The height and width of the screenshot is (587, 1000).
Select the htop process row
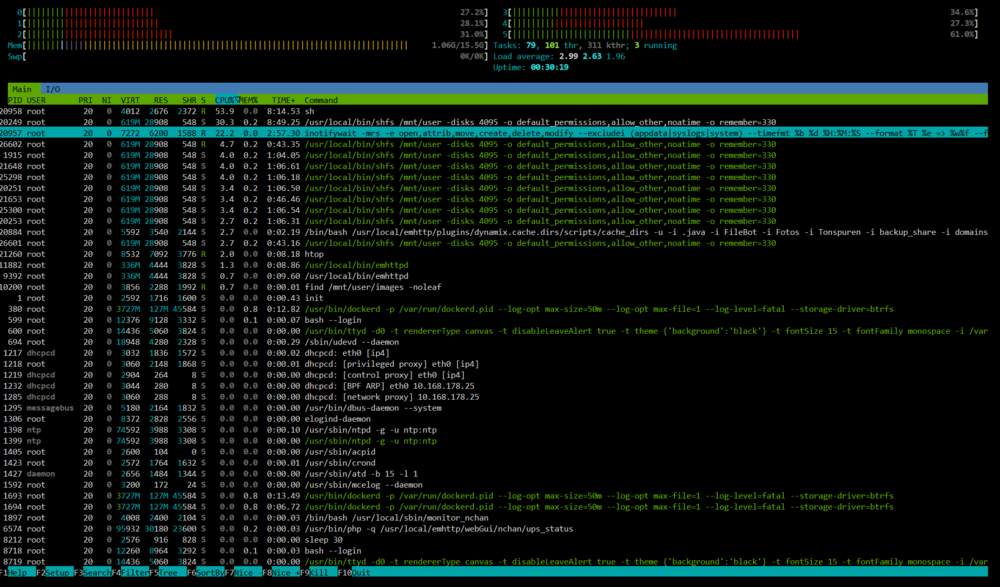(494, 254)
